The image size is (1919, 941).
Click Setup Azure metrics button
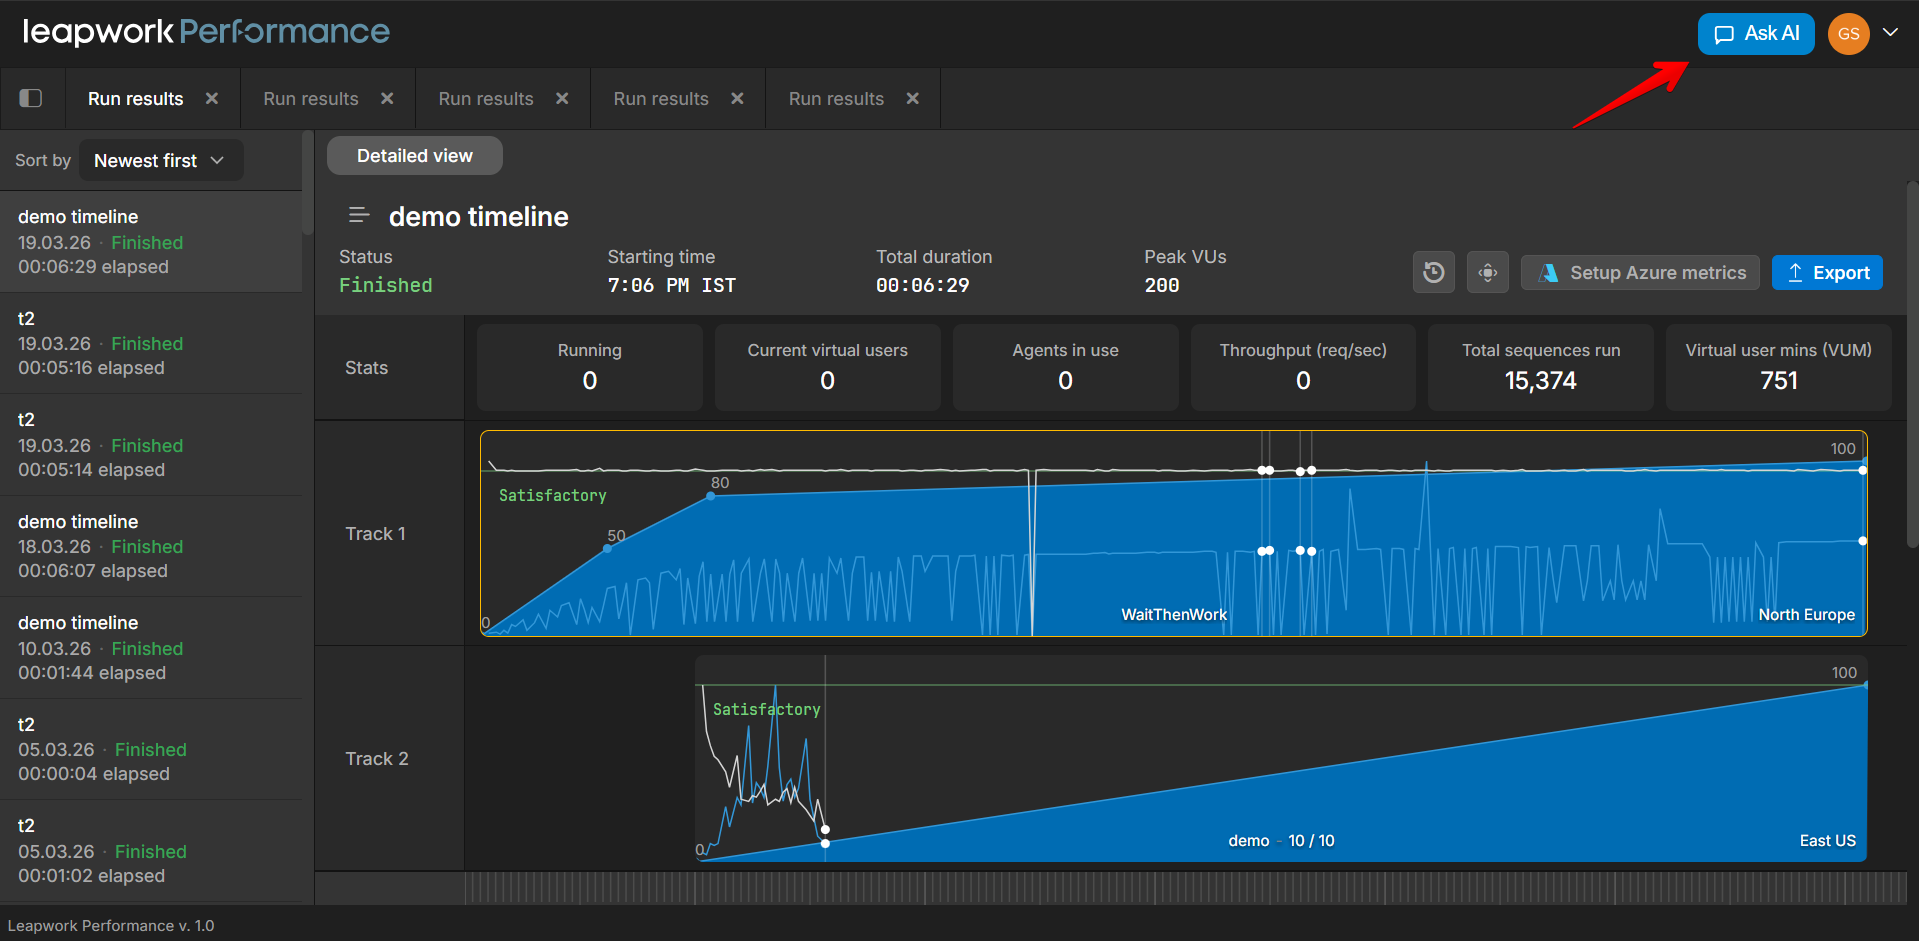[1640, 273]
